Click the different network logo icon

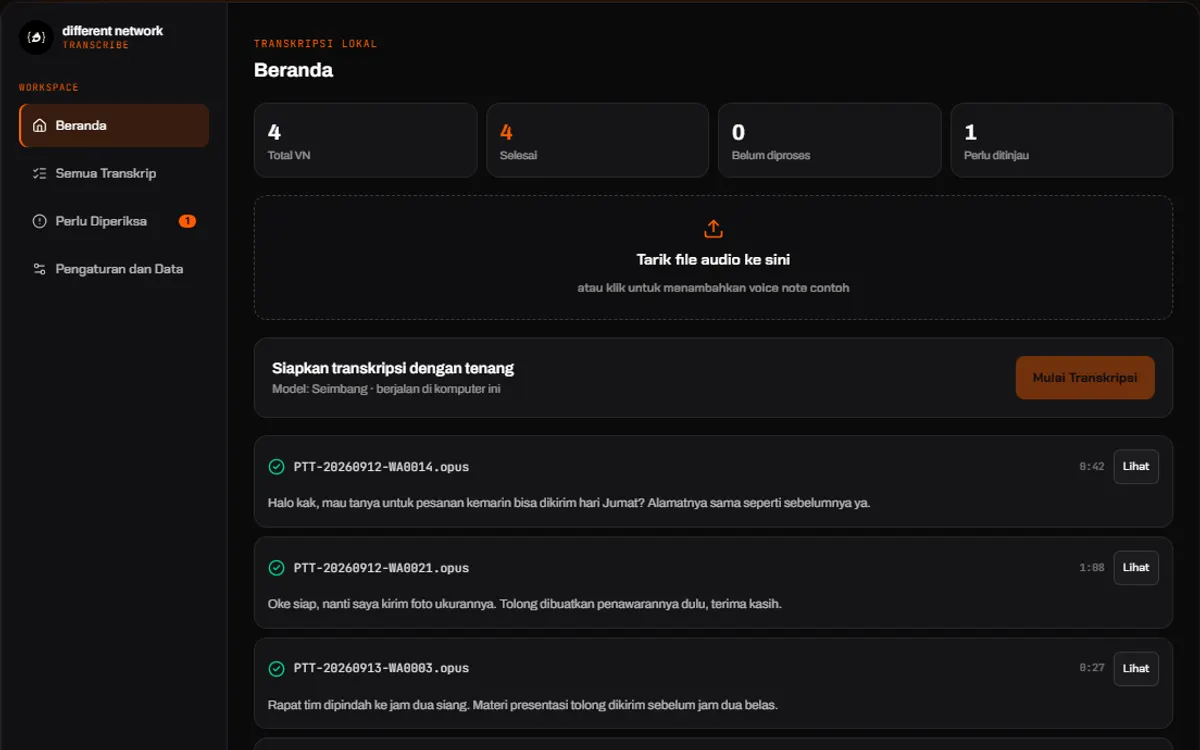[36, 37]
